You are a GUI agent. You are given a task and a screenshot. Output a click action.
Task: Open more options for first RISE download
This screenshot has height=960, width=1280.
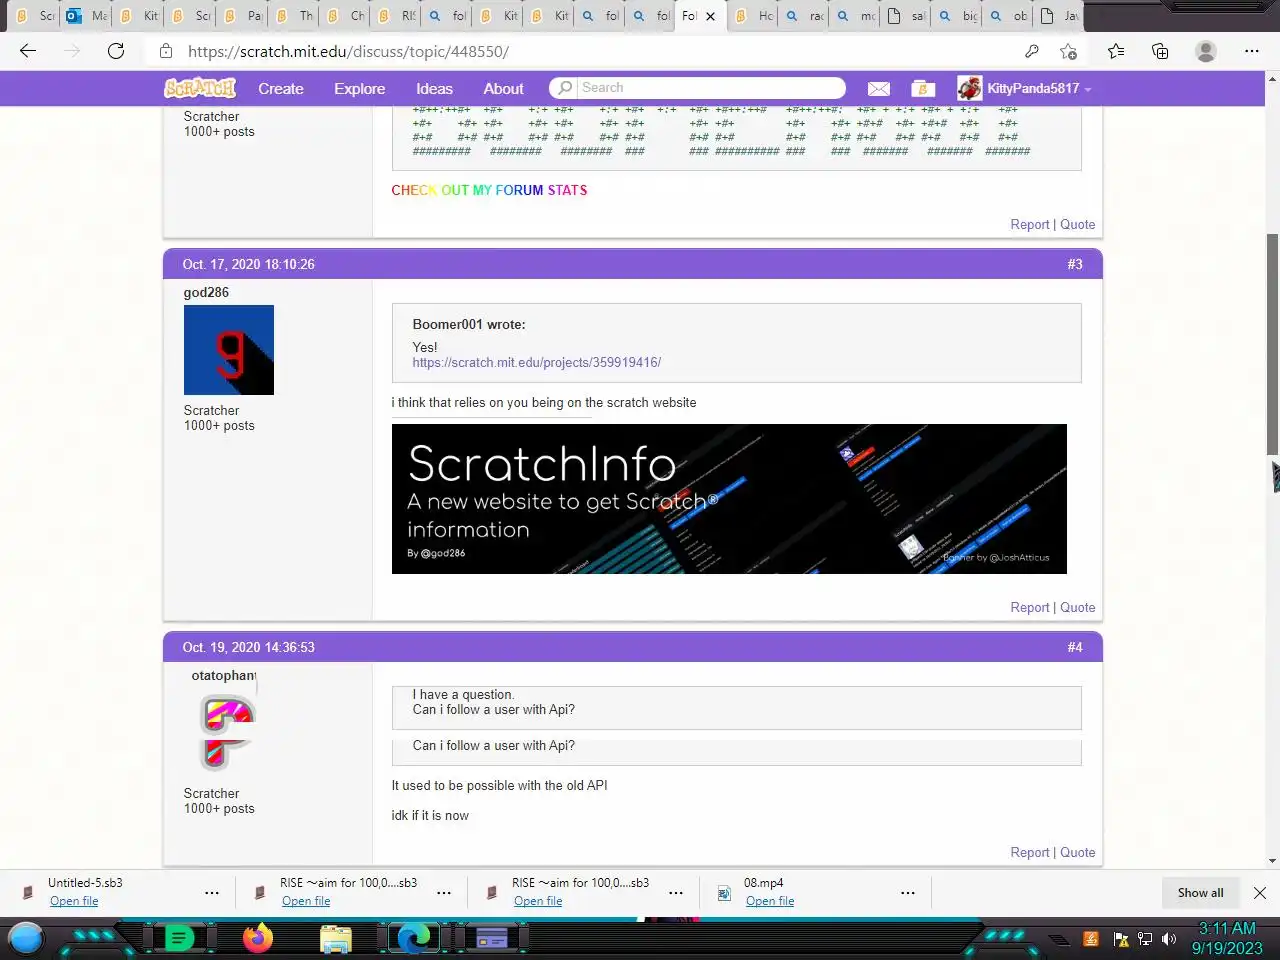click(444, 892)
